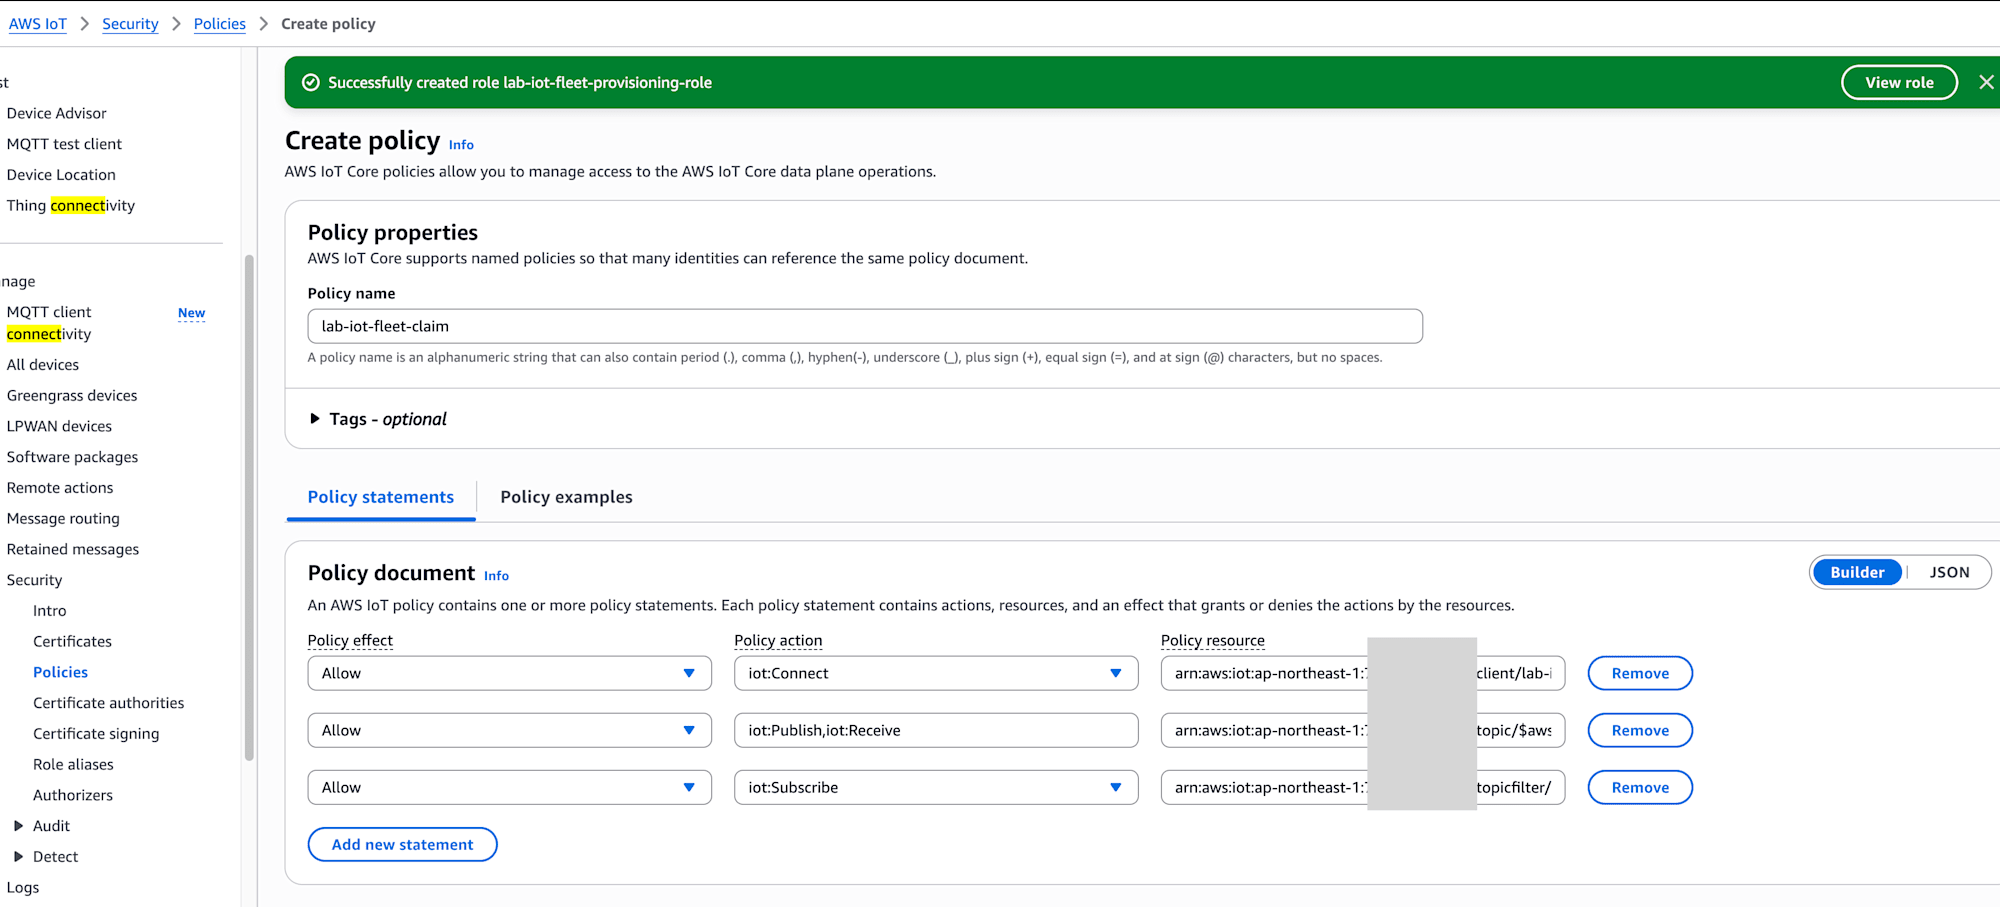Open Security Intro page in sidebar
The image size is (2000, 907).
click(x=49, y=611)
